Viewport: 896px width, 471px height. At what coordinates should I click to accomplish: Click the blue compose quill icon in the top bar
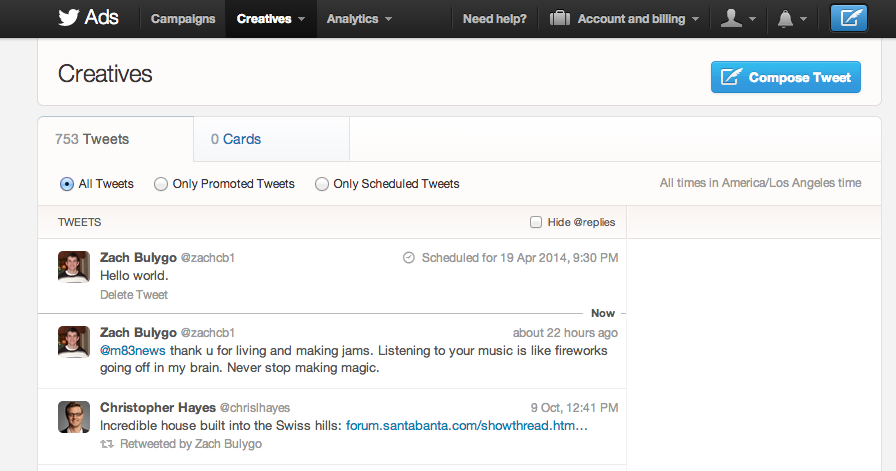(x=849, y=18)
